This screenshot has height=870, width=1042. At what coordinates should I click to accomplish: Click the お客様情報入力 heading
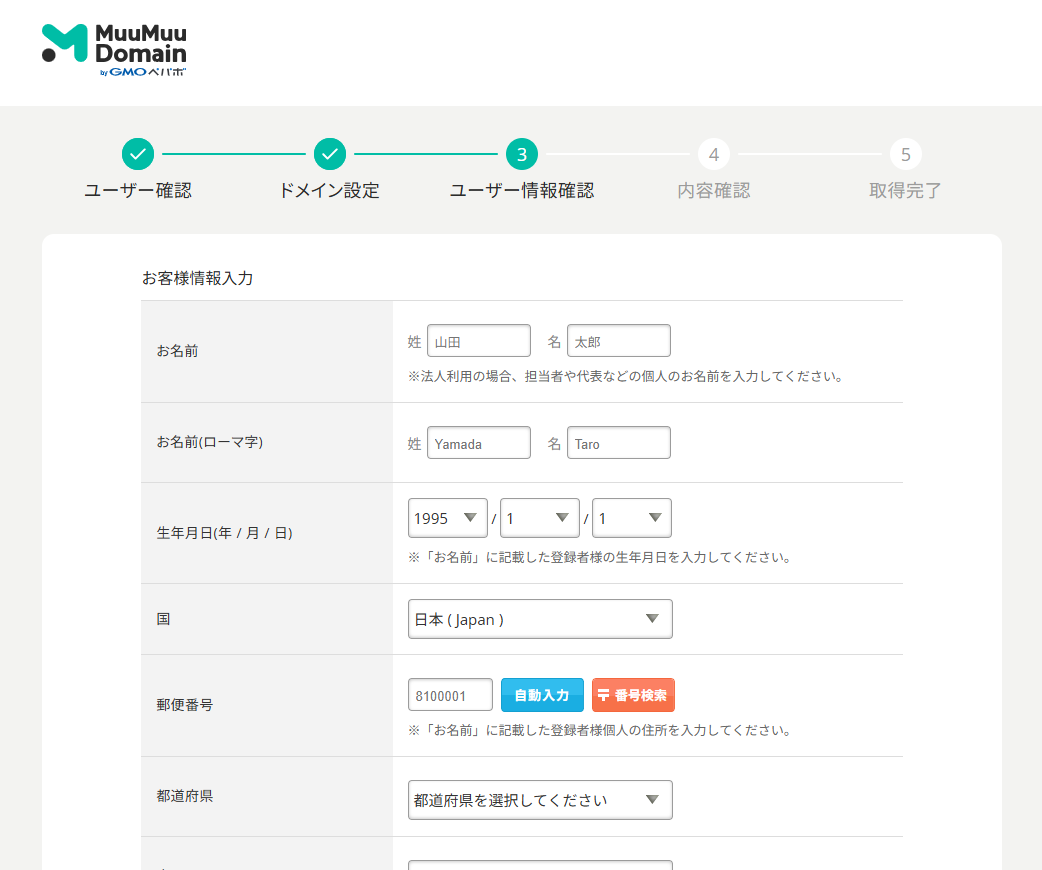(x=197, y=278)
